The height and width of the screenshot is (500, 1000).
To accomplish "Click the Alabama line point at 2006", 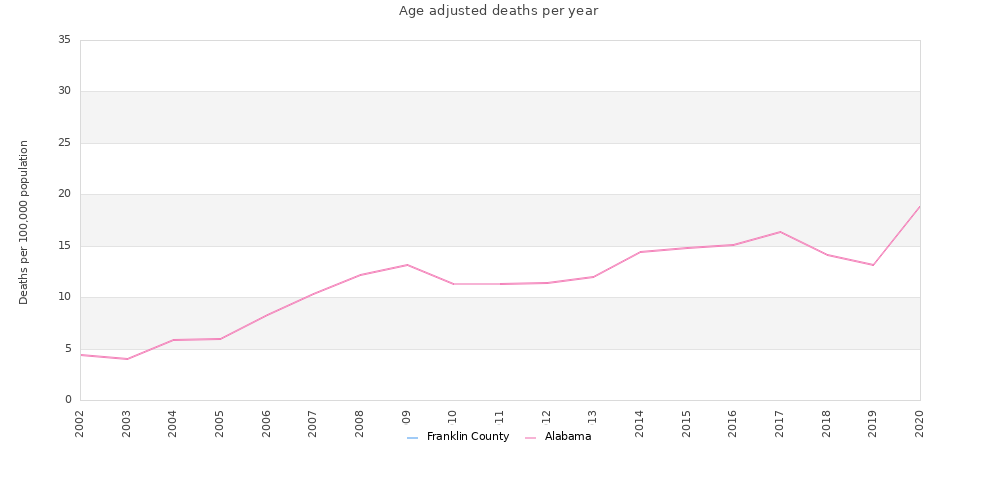I will [x=267, y=315].
